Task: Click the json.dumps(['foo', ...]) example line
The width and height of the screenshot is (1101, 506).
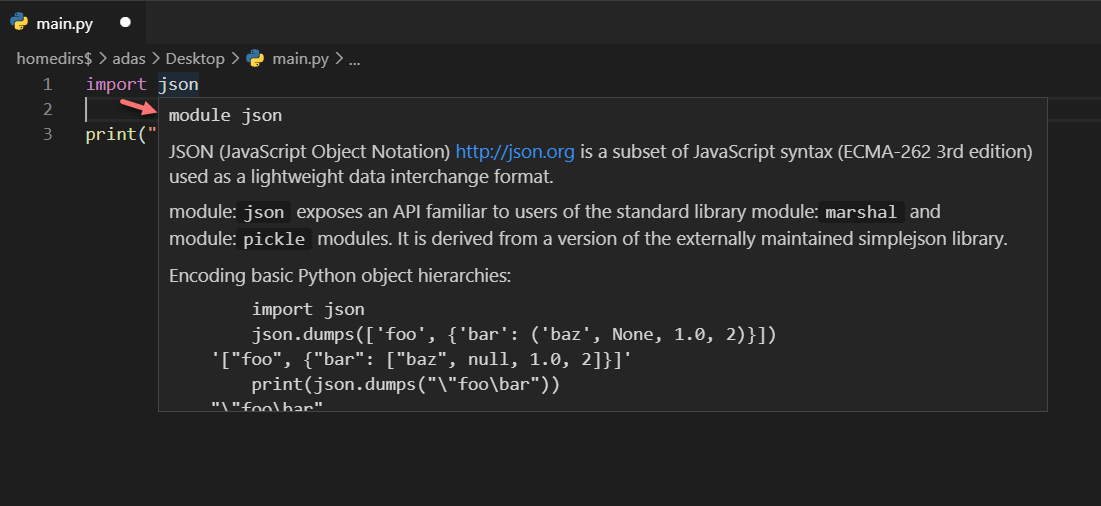Action: [x=514, y=334]
